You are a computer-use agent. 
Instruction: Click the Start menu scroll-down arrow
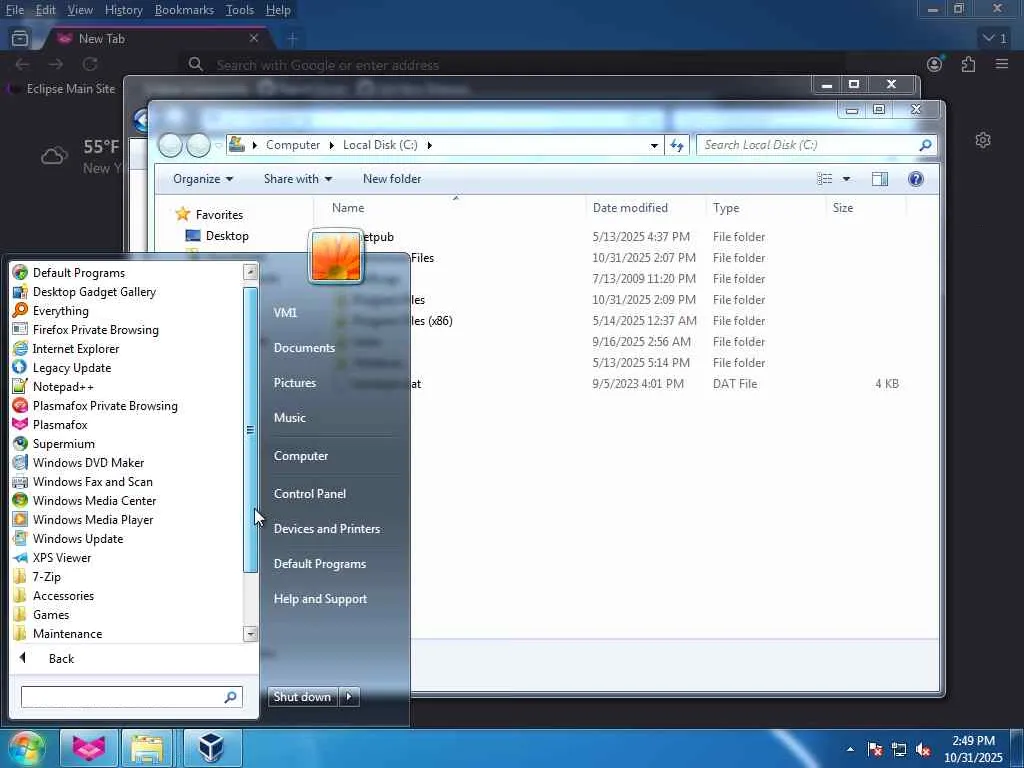(250, 633)
